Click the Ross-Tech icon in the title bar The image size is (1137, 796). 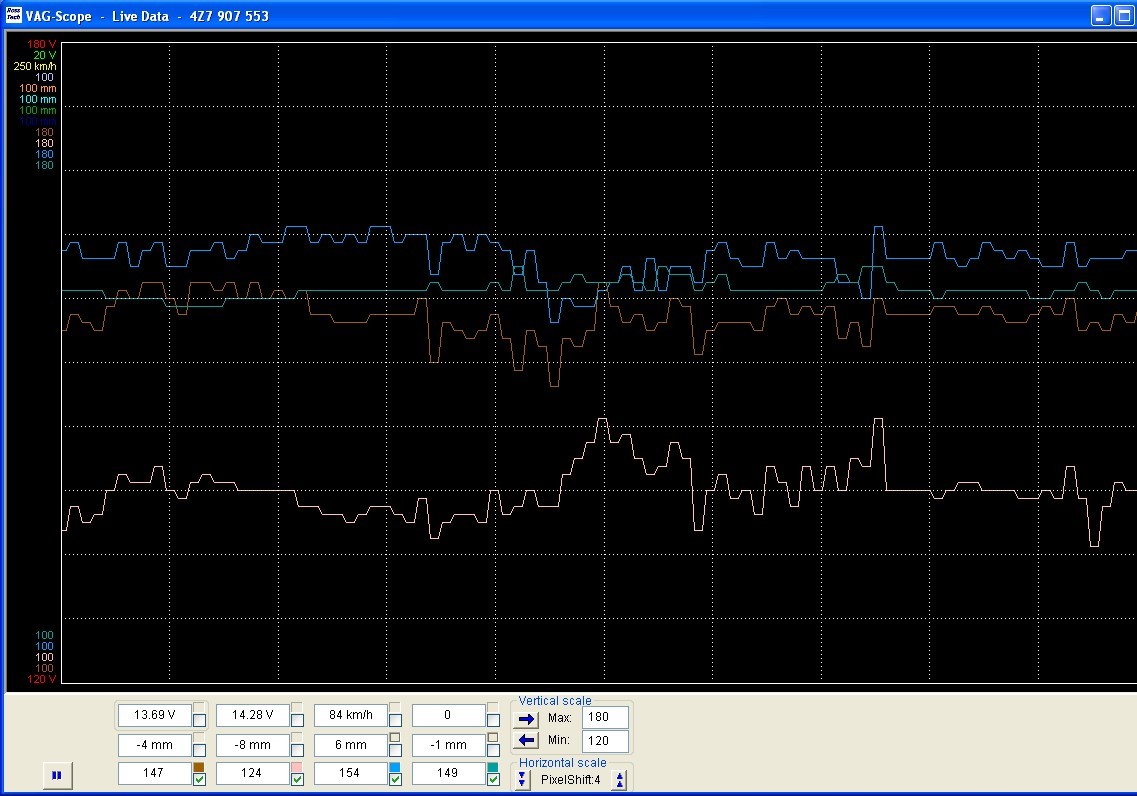pyautogui.click(x=13, y=15)
